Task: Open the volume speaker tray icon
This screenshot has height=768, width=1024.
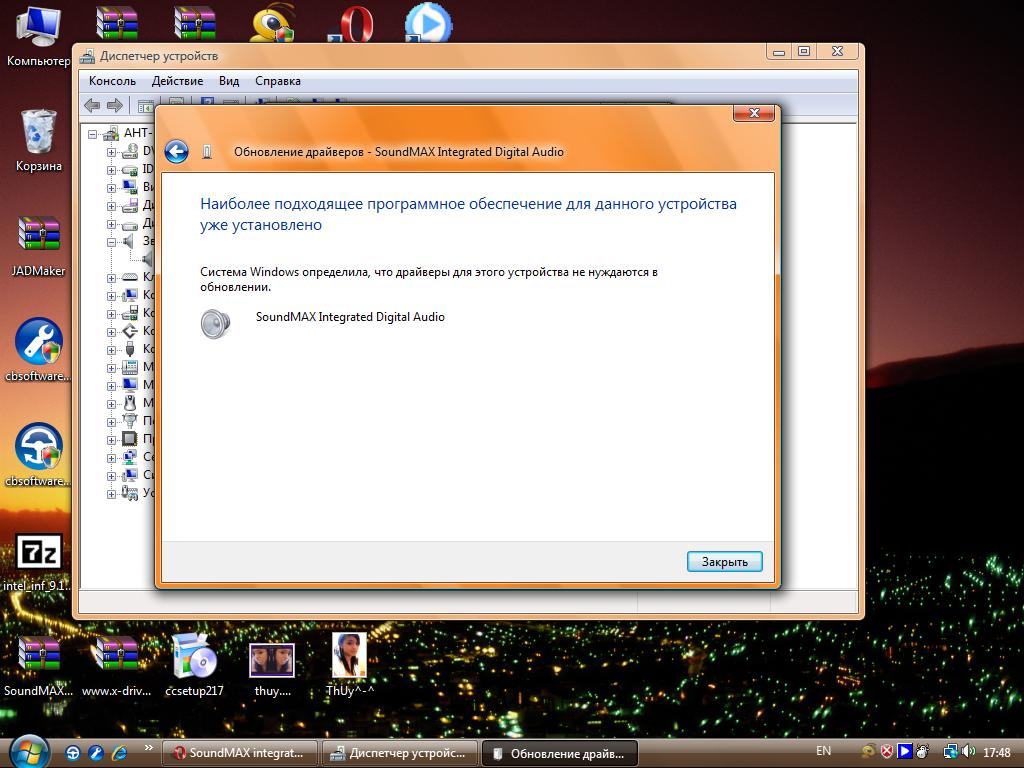Action: pos(969,752)
